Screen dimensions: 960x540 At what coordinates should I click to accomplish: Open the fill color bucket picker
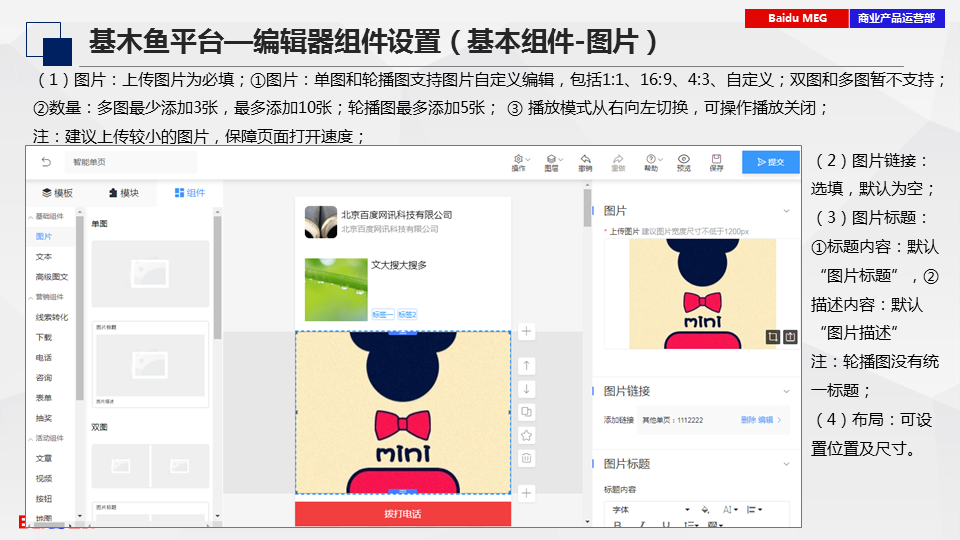[x=705, y=509]
